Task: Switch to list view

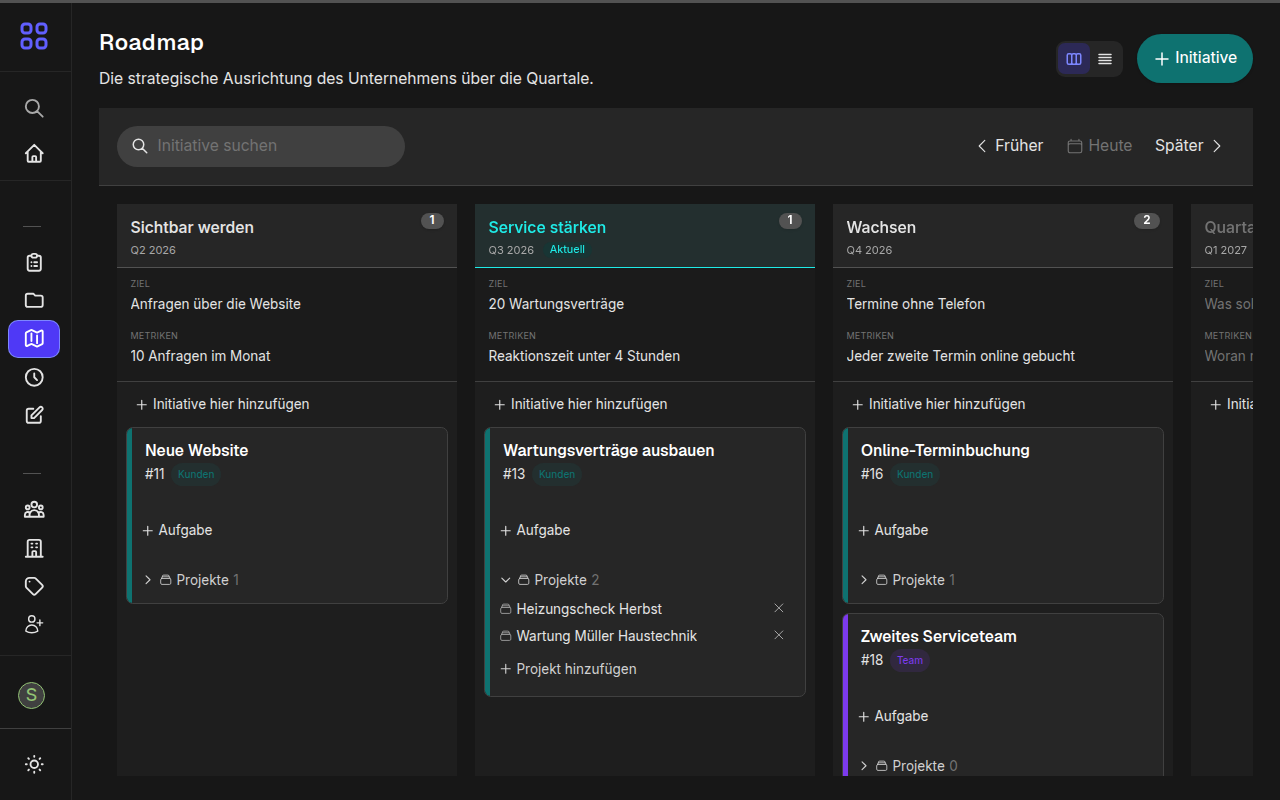Action: [1105, 59]
